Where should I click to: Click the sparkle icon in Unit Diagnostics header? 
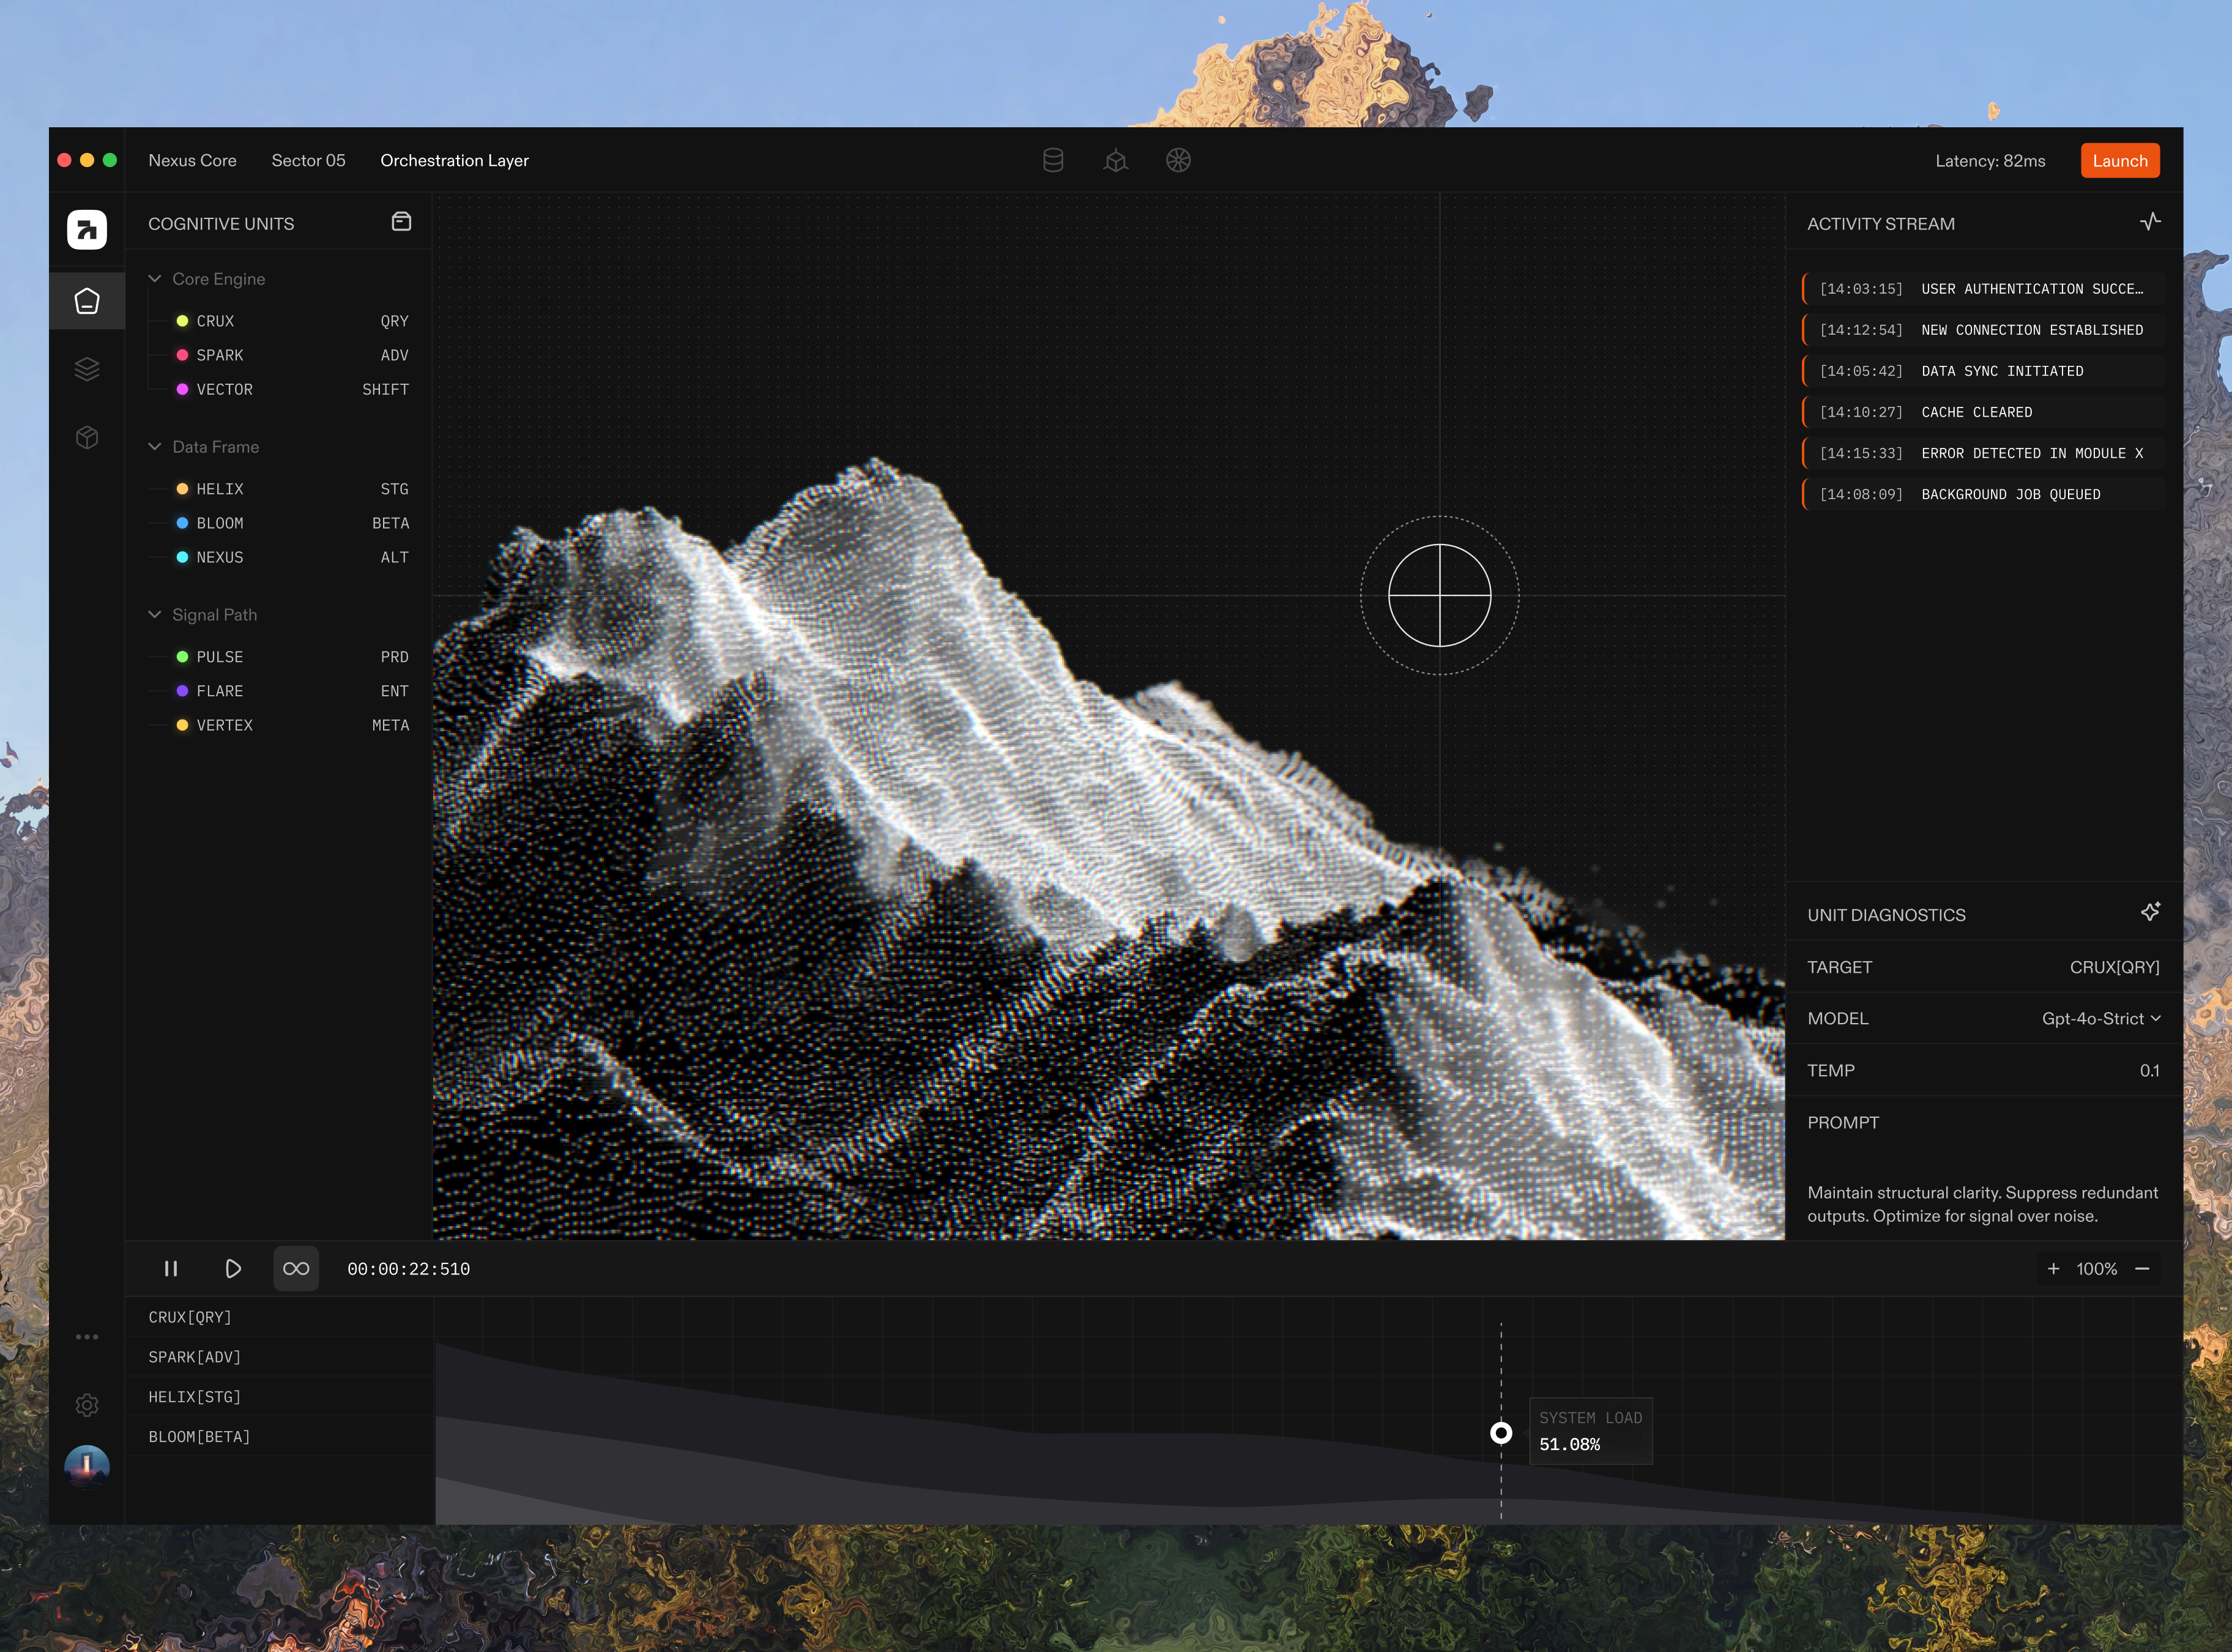[2150, 912]
